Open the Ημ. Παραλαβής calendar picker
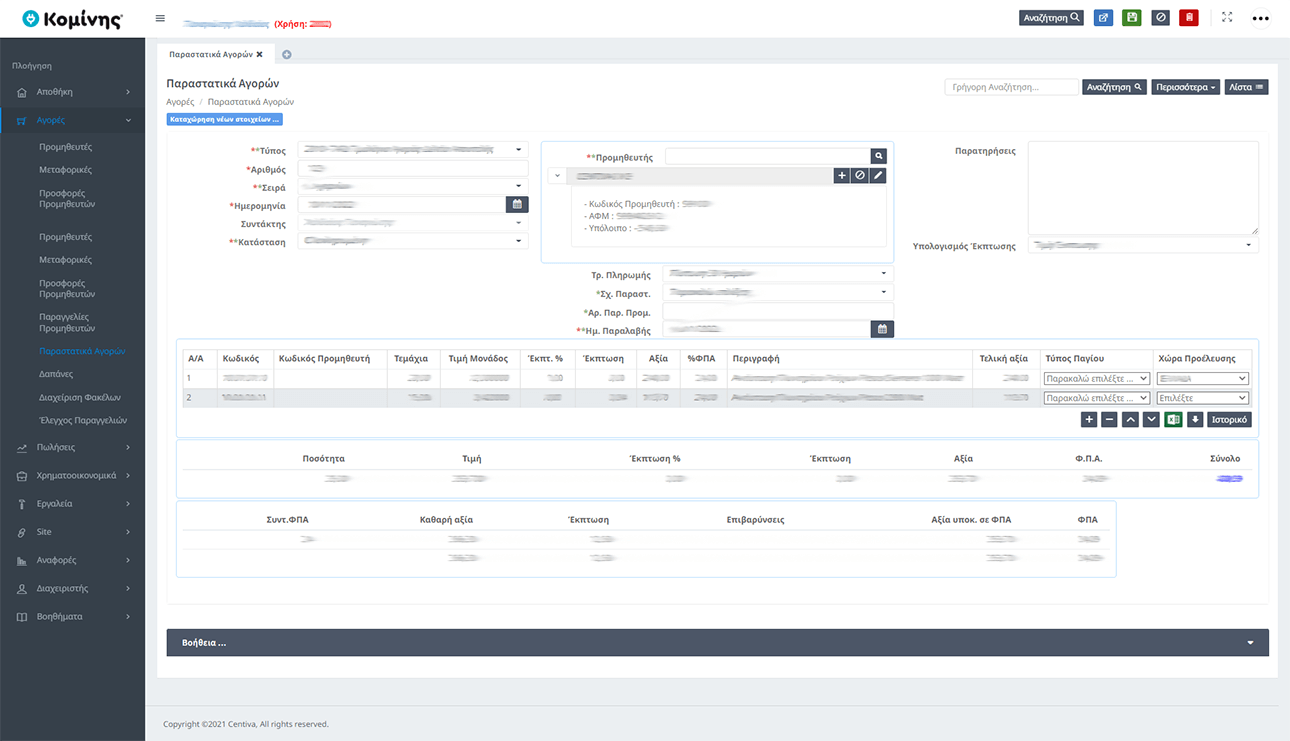 tap(882, 329)
